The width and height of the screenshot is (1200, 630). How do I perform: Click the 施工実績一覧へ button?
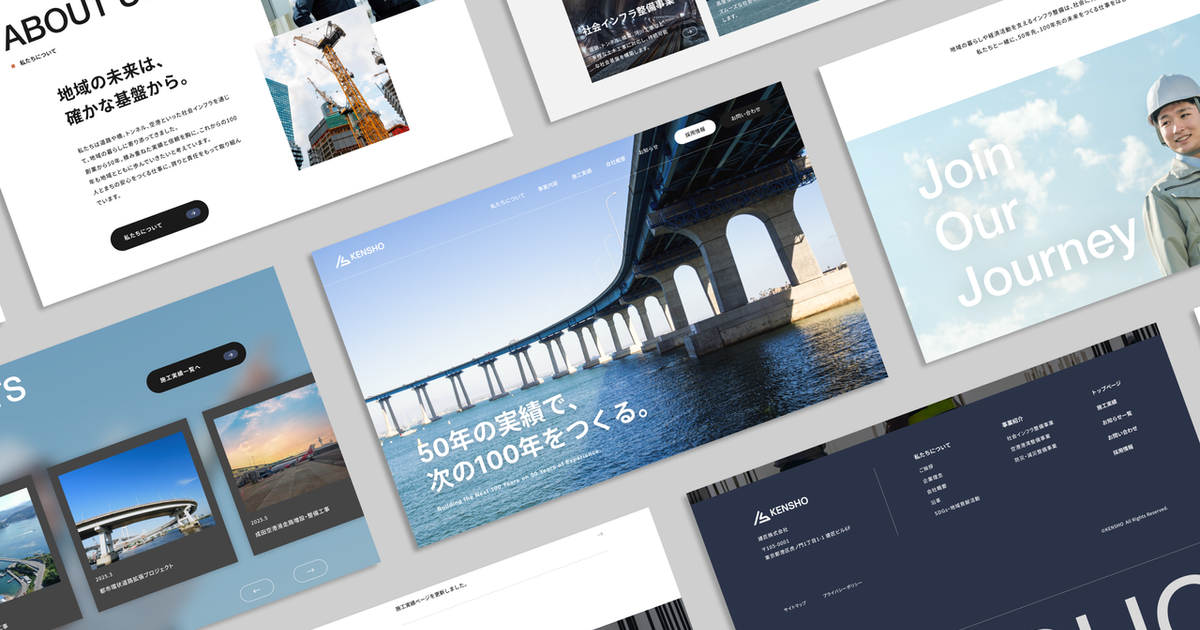[196, 367]
